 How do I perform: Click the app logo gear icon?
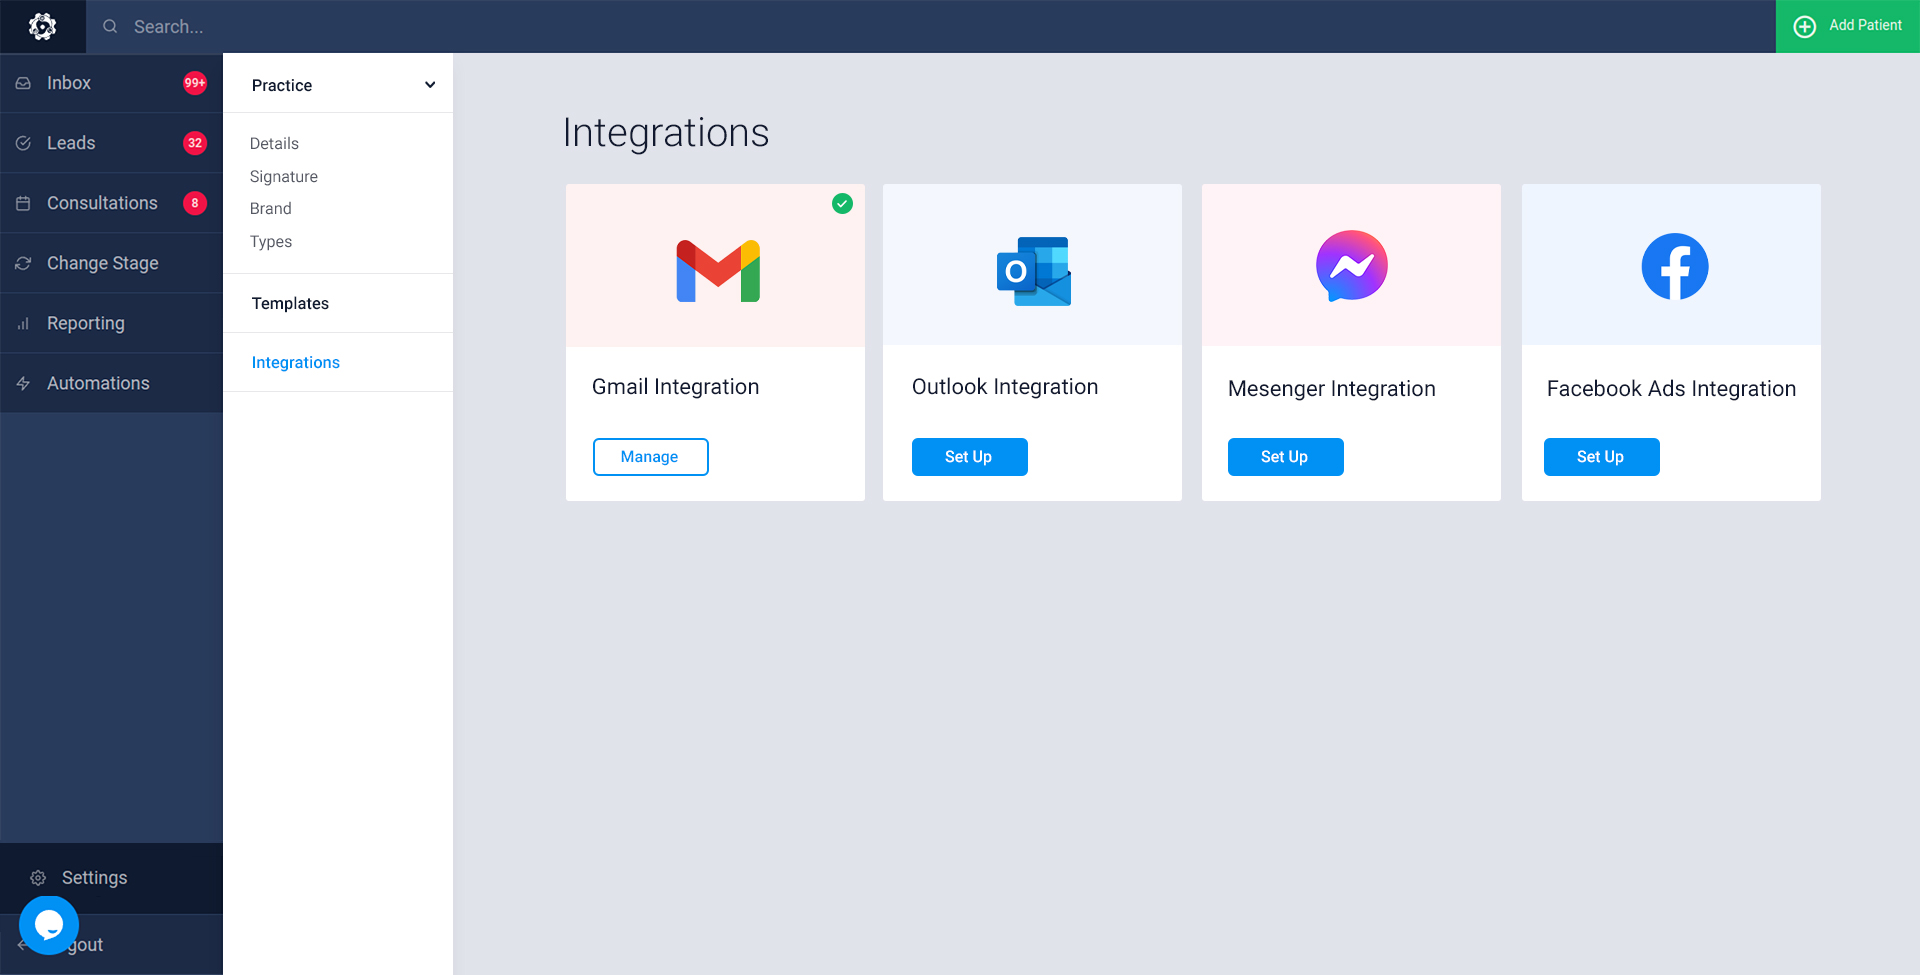tap(42, 27)
